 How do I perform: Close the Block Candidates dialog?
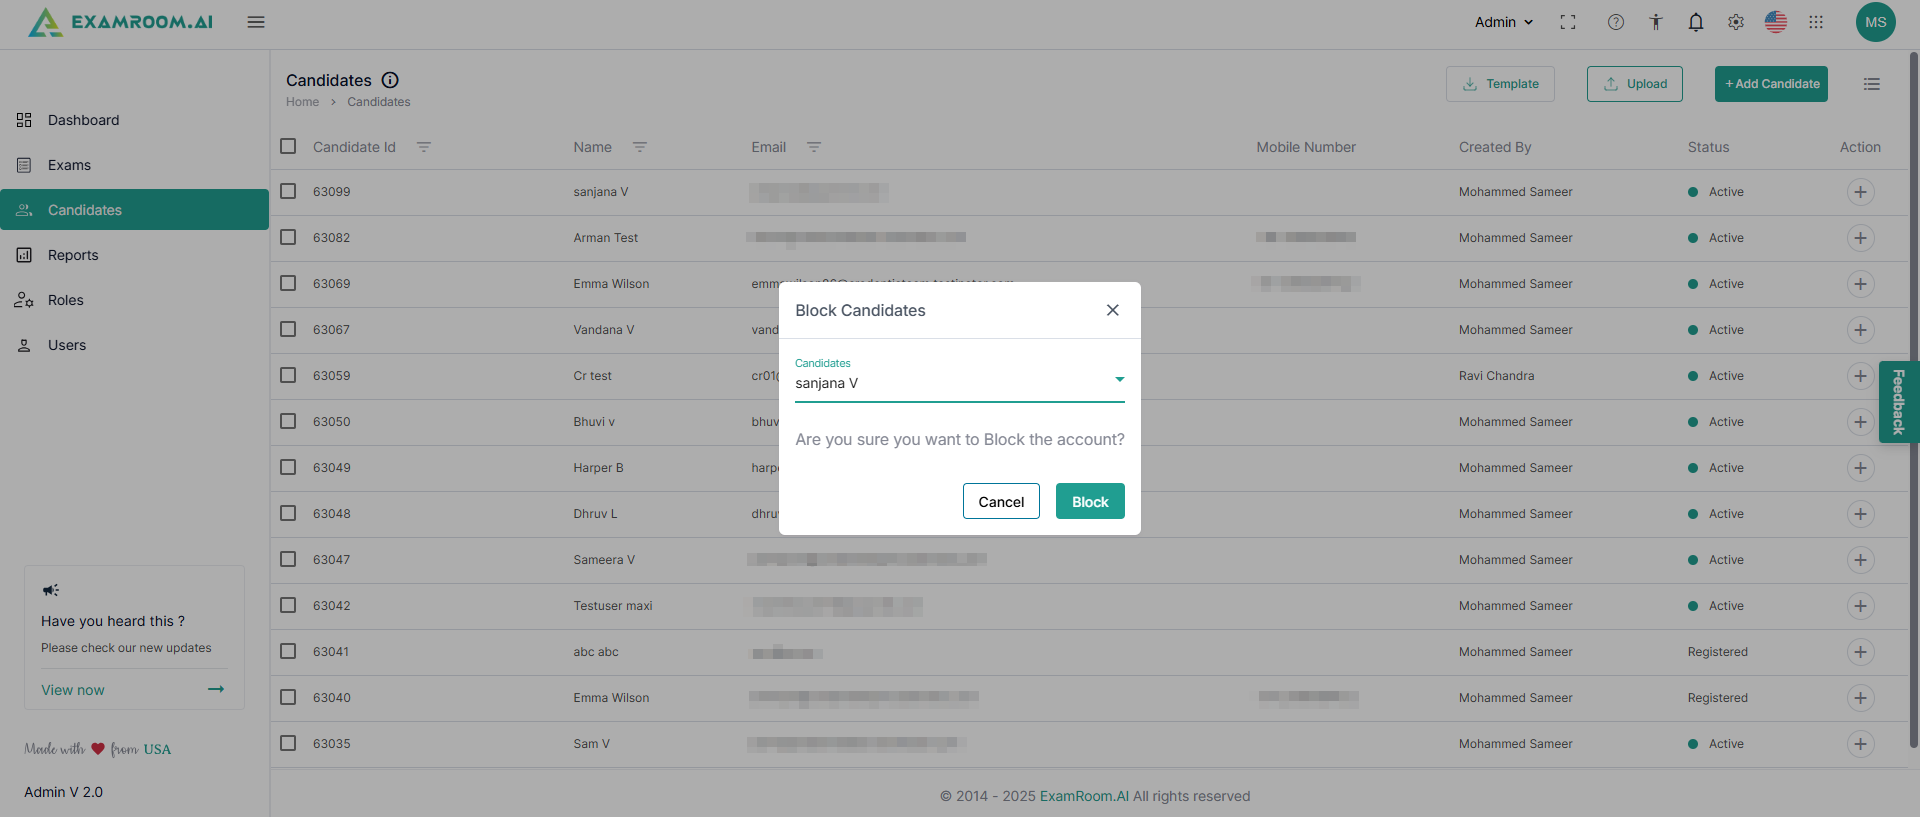[x=1113, y=310]
